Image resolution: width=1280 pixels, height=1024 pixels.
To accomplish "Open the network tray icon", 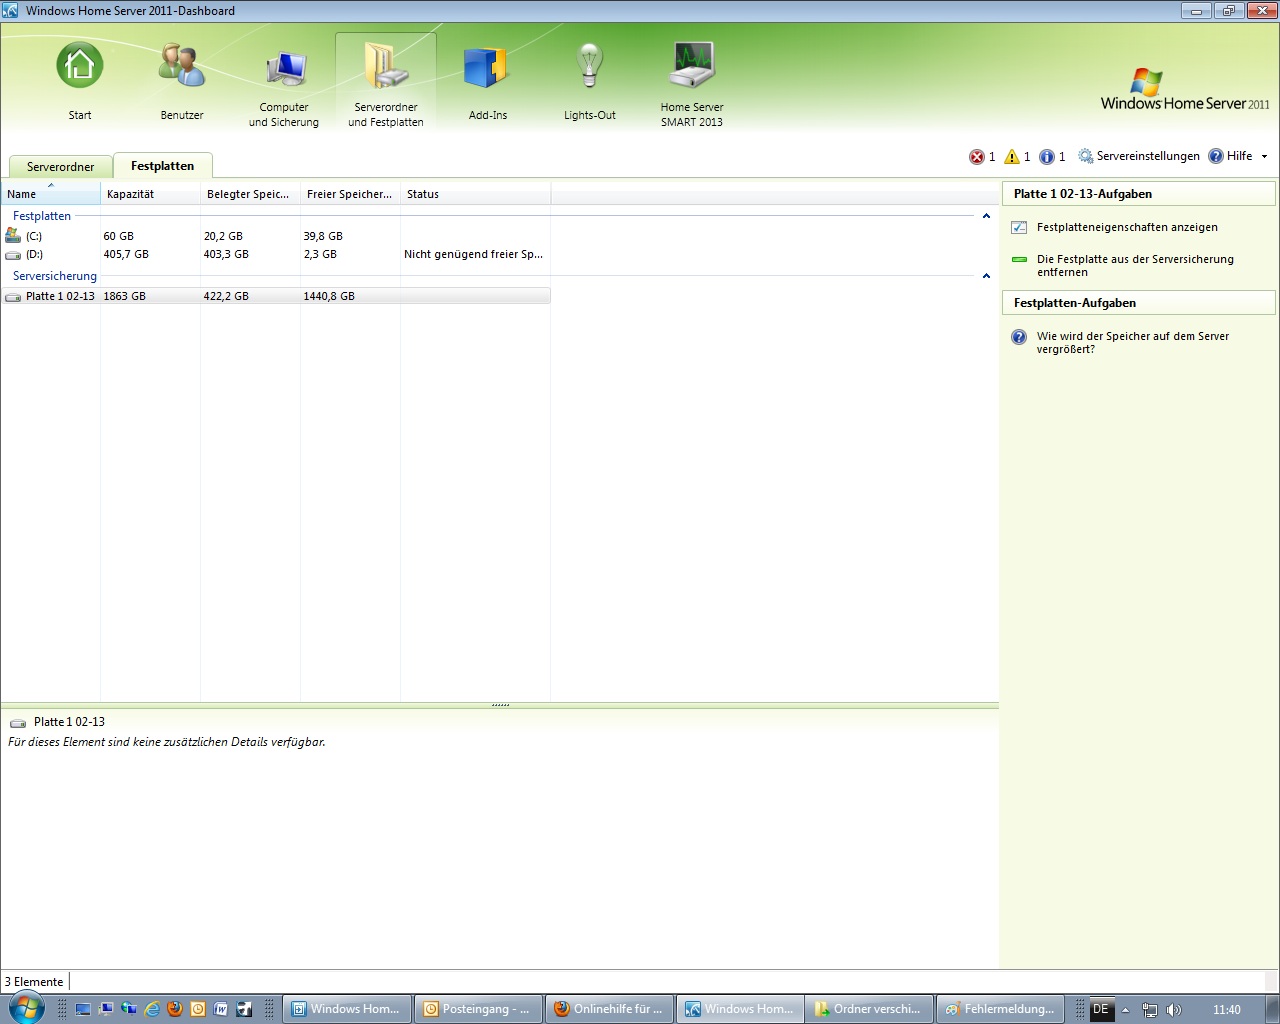I will pos(1150,1010).
